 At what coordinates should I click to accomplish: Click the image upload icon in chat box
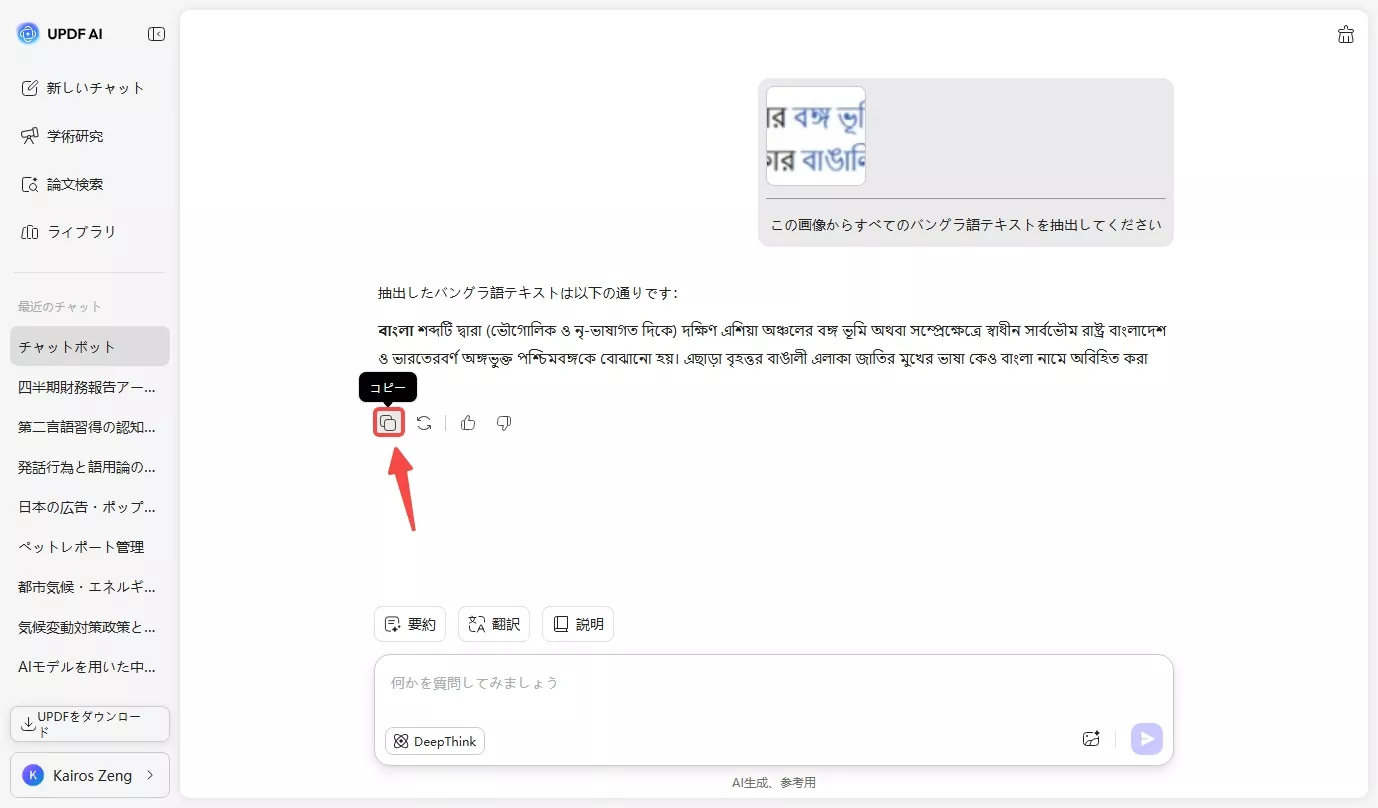point(1091,739)
